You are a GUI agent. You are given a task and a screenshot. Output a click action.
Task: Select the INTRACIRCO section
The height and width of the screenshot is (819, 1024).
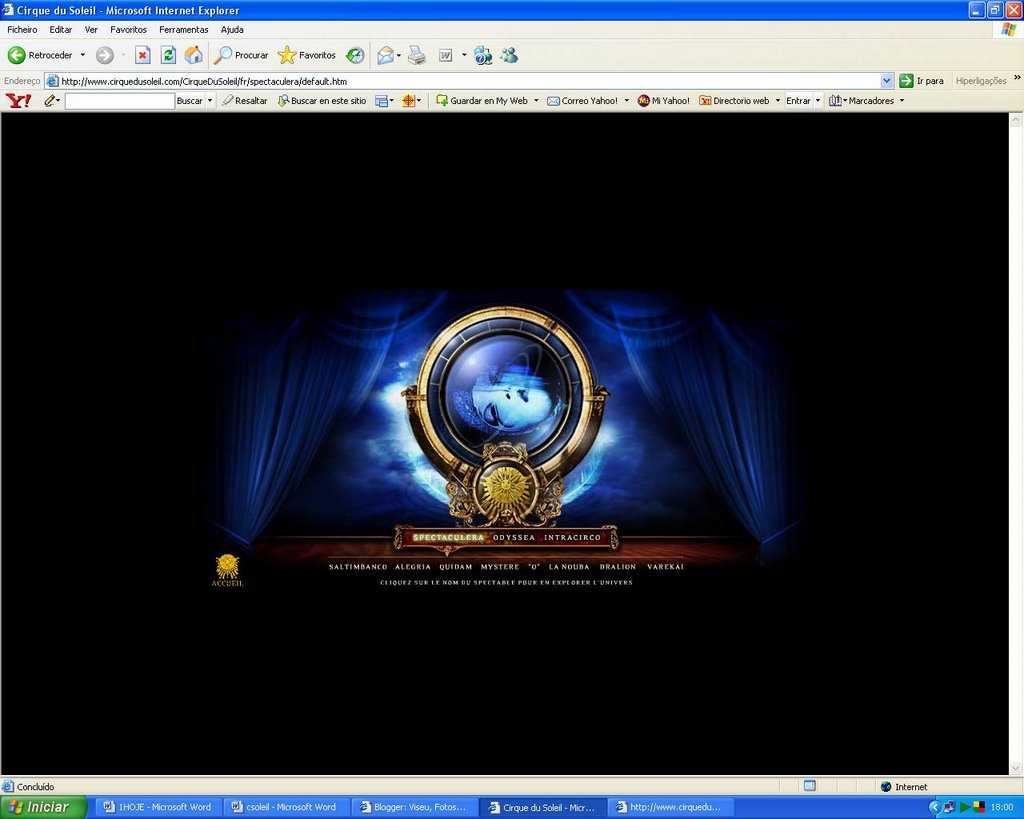[x=572, y=538]
